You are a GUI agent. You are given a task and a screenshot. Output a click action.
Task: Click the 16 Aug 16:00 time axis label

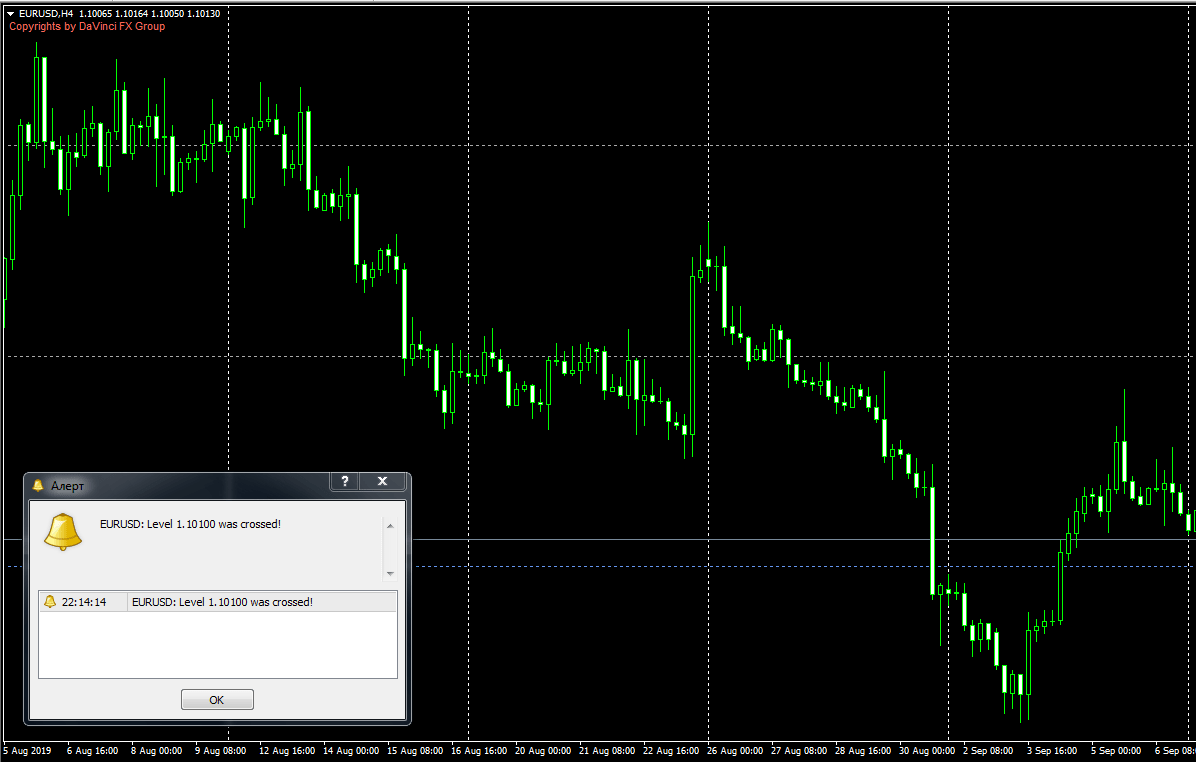[479, 751]
